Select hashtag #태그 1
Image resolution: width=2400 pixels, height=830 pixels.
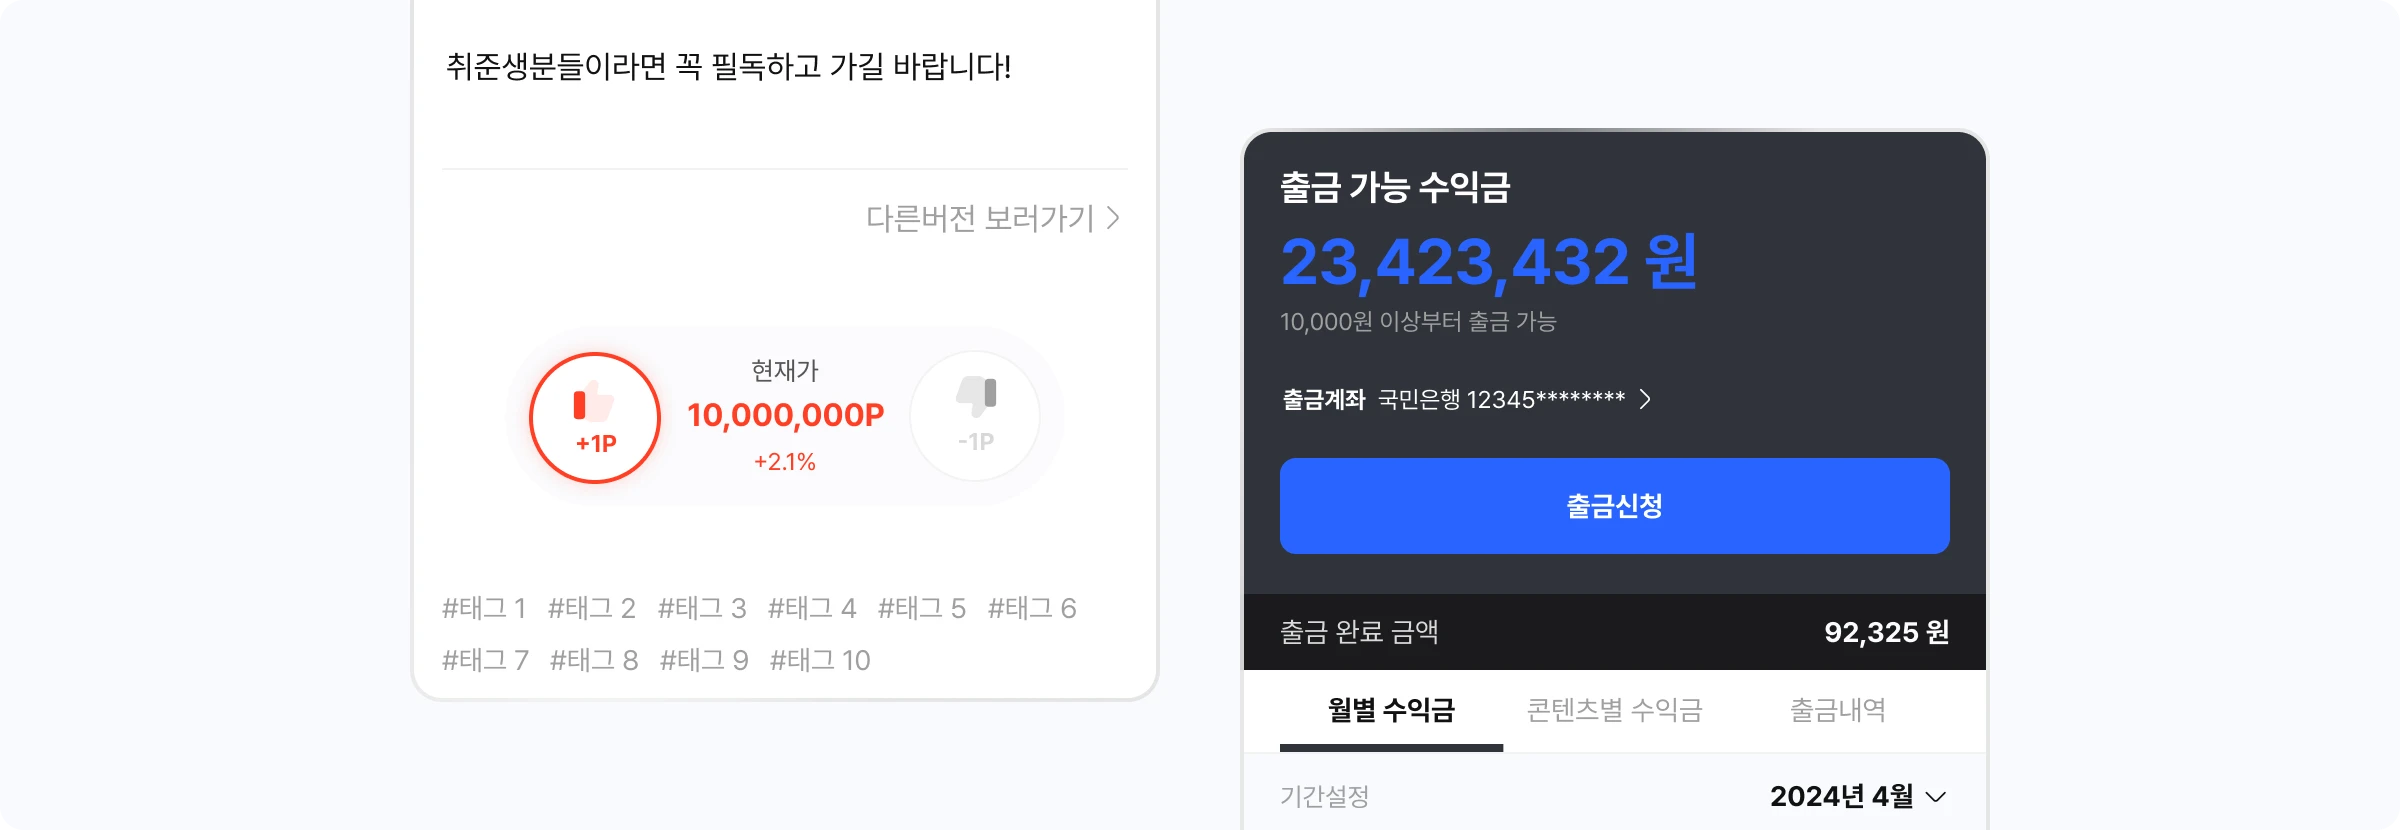[x=484, y=608]
